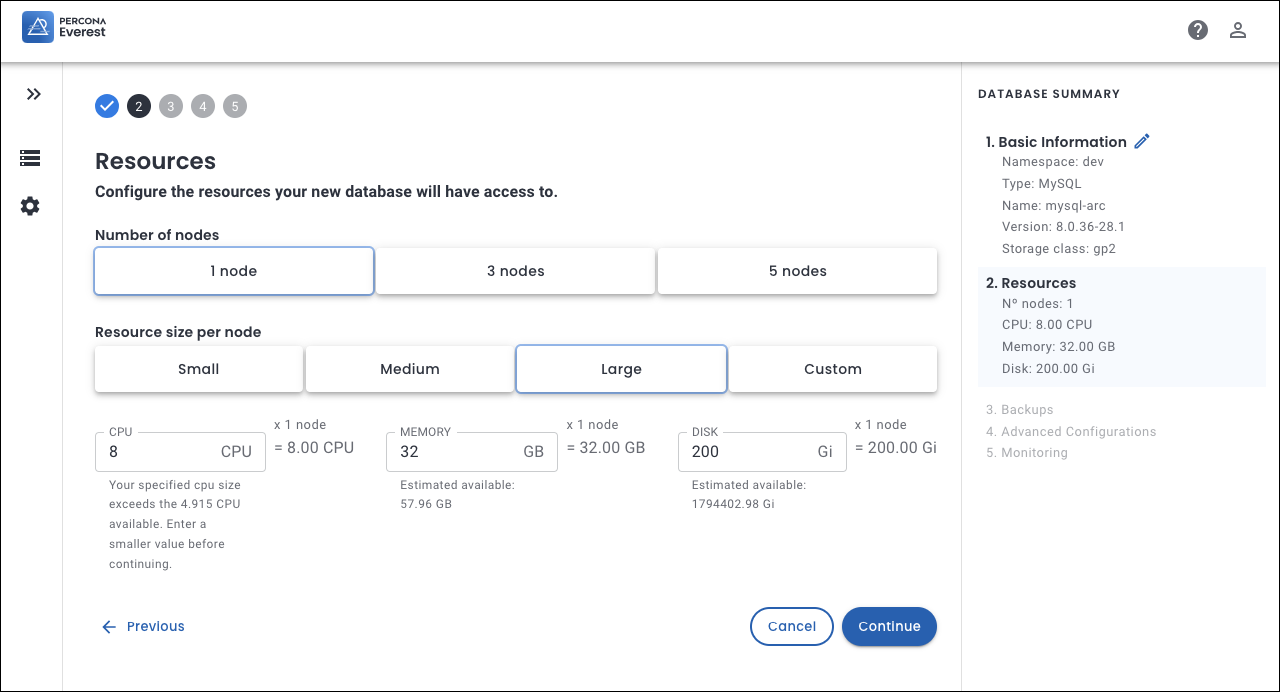
Task: Click the step 3 circle indicator
Action: 171,106
